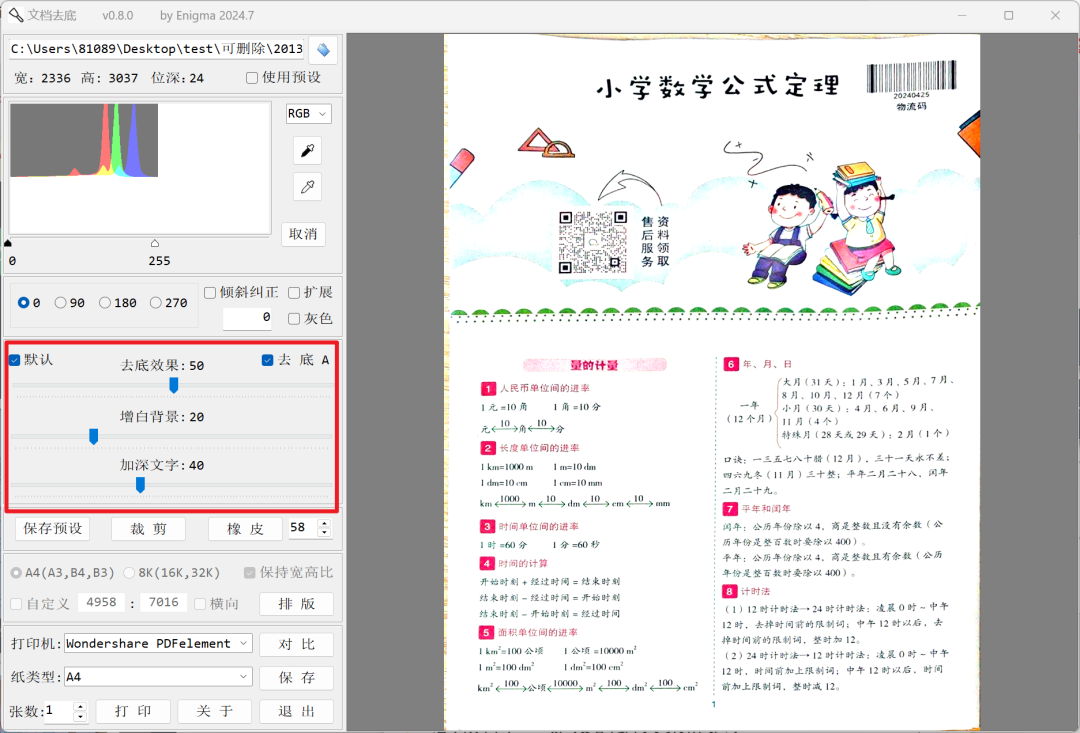Click the black point marker under histogram
Image resolution: width=1080 pixels, height=733 pixels.
point(9,243)
